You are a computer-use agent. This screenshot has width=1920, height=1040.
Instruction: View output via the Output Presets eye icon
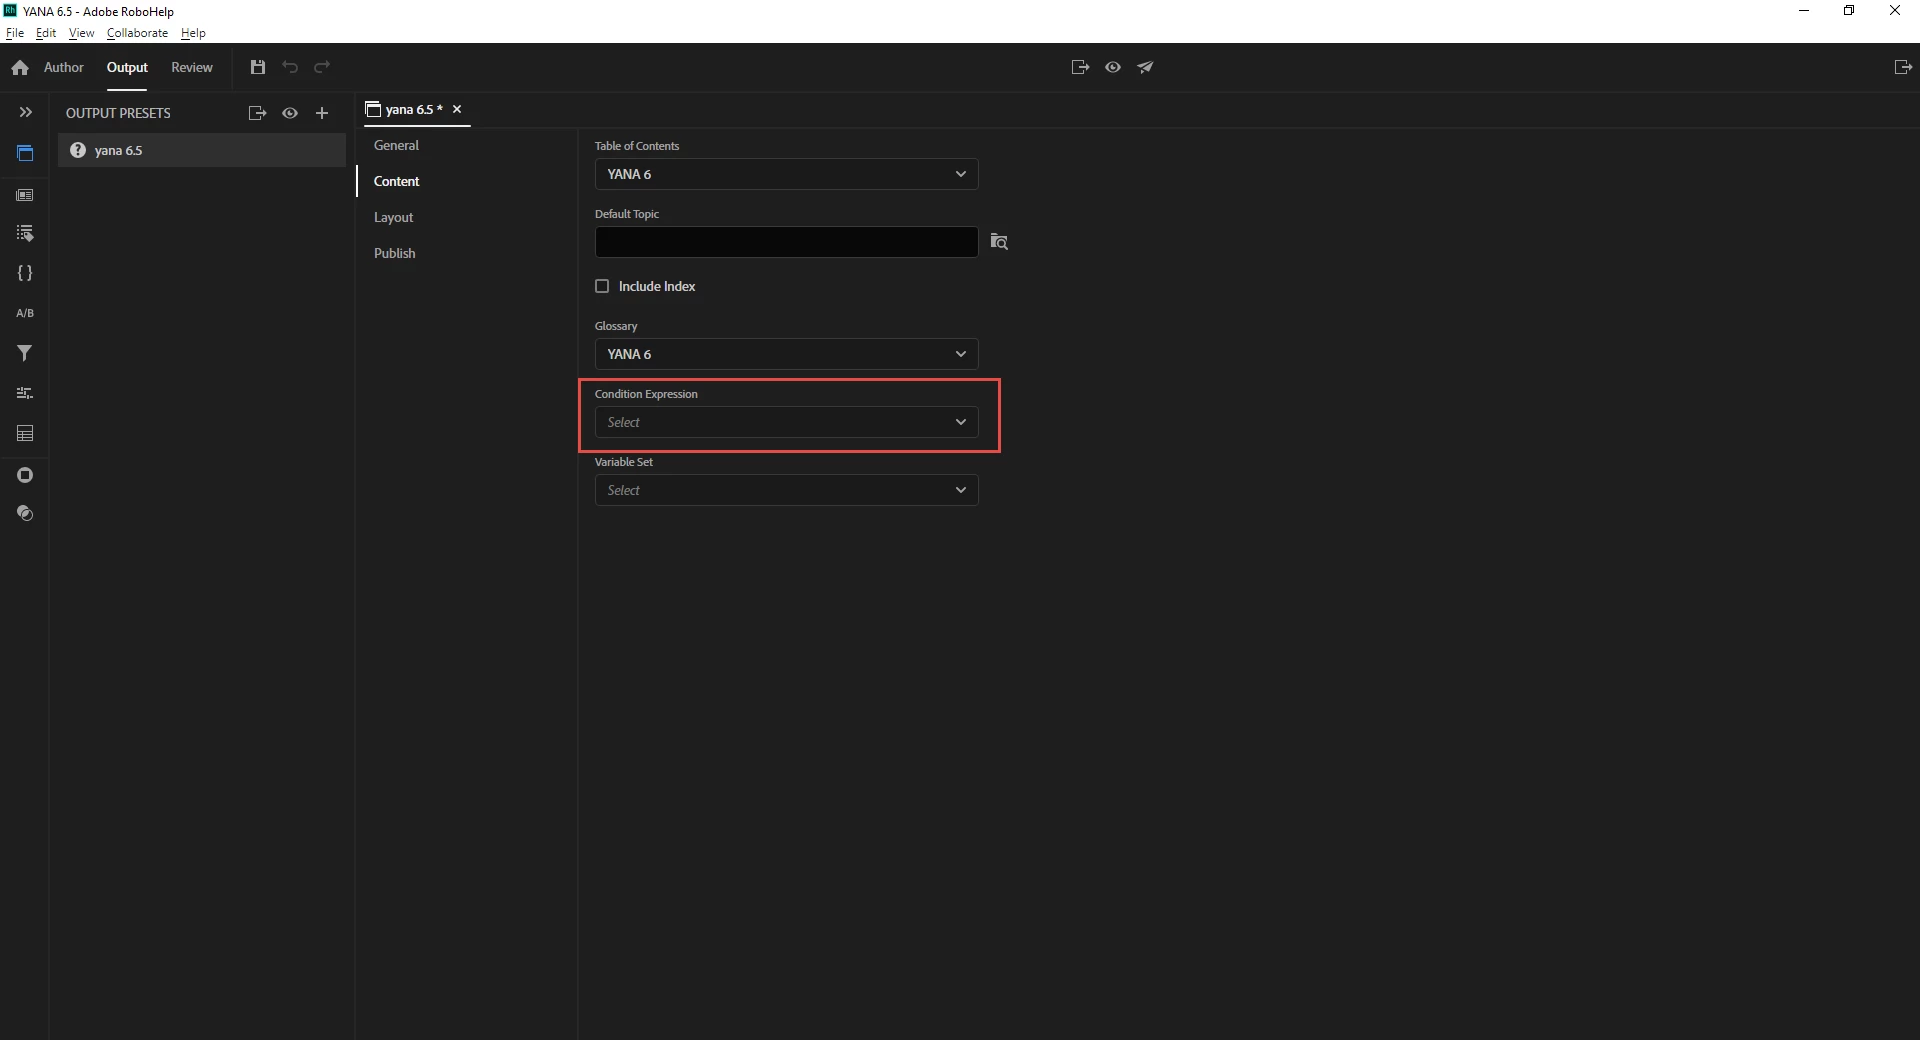(x=290, y=113)
